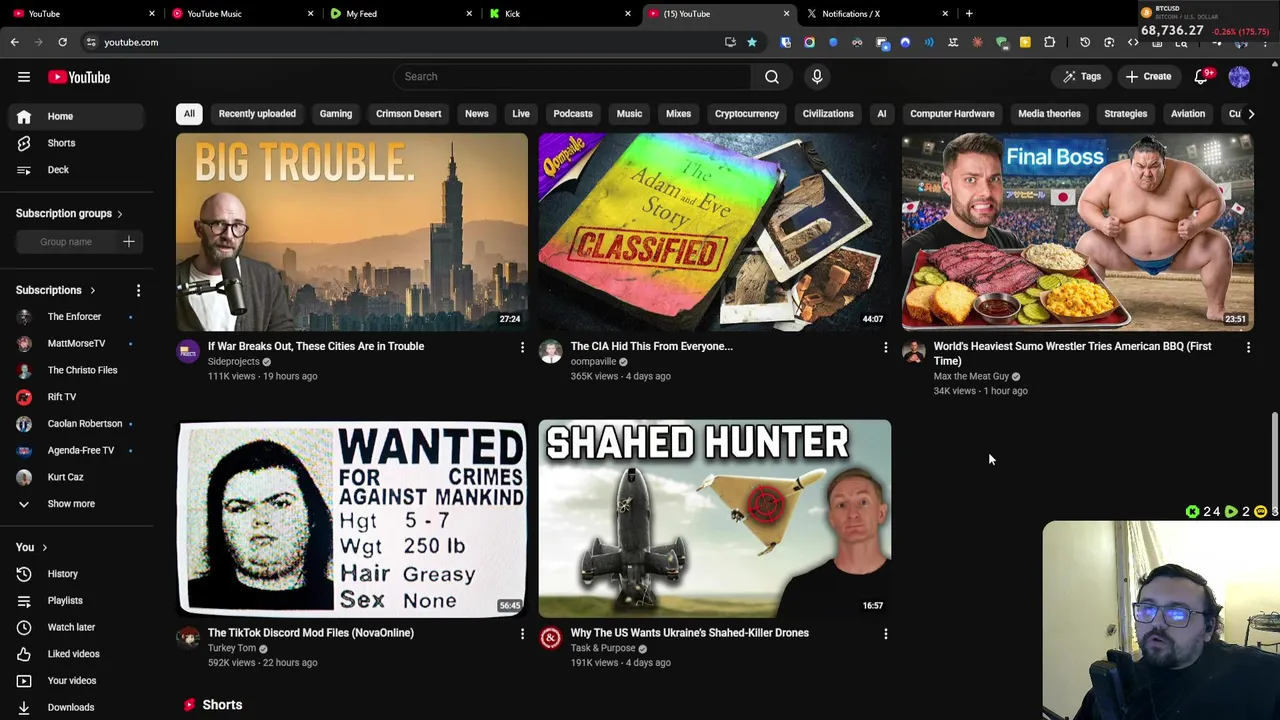The width and height of the screenshot is (1280, 720).
Task: Open Max the Meat Guy channel link
Action: (x=971, y=377)
